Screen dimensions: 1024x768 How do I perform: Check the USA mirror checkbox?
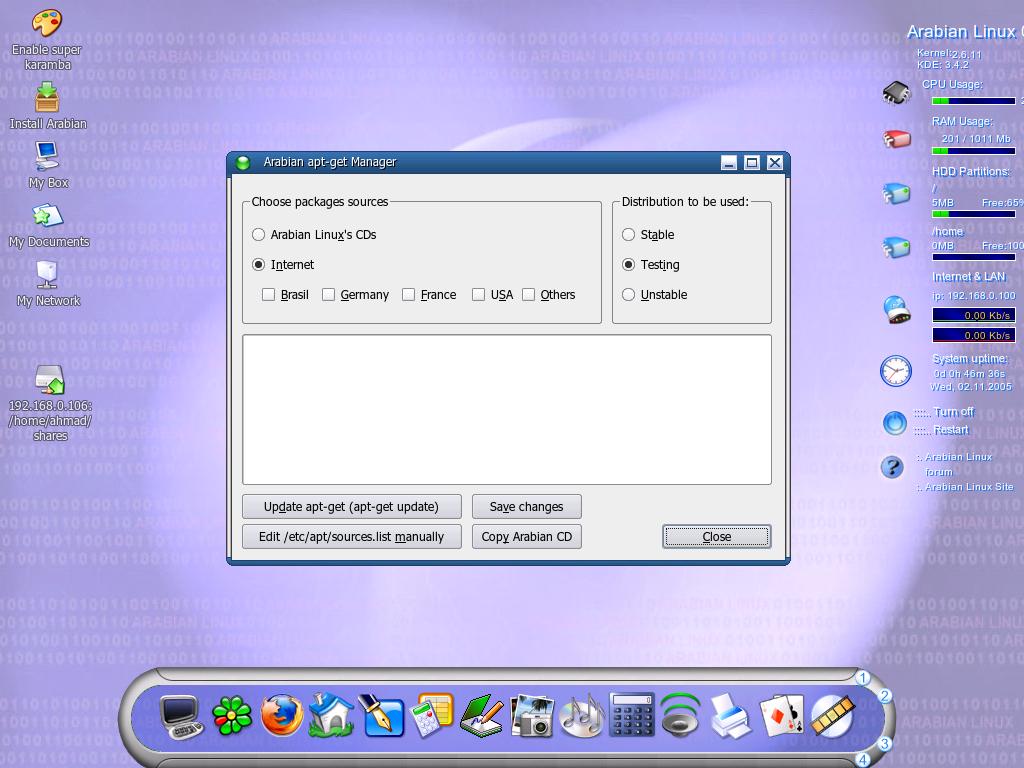[x=479, y=295]
